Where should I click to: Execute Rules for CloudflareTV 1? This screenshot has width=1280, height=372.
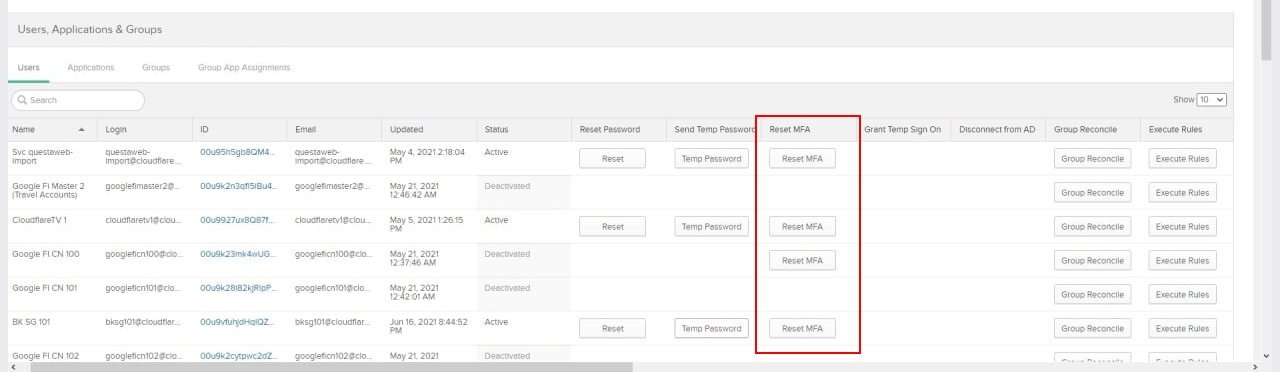[1183, 227]
